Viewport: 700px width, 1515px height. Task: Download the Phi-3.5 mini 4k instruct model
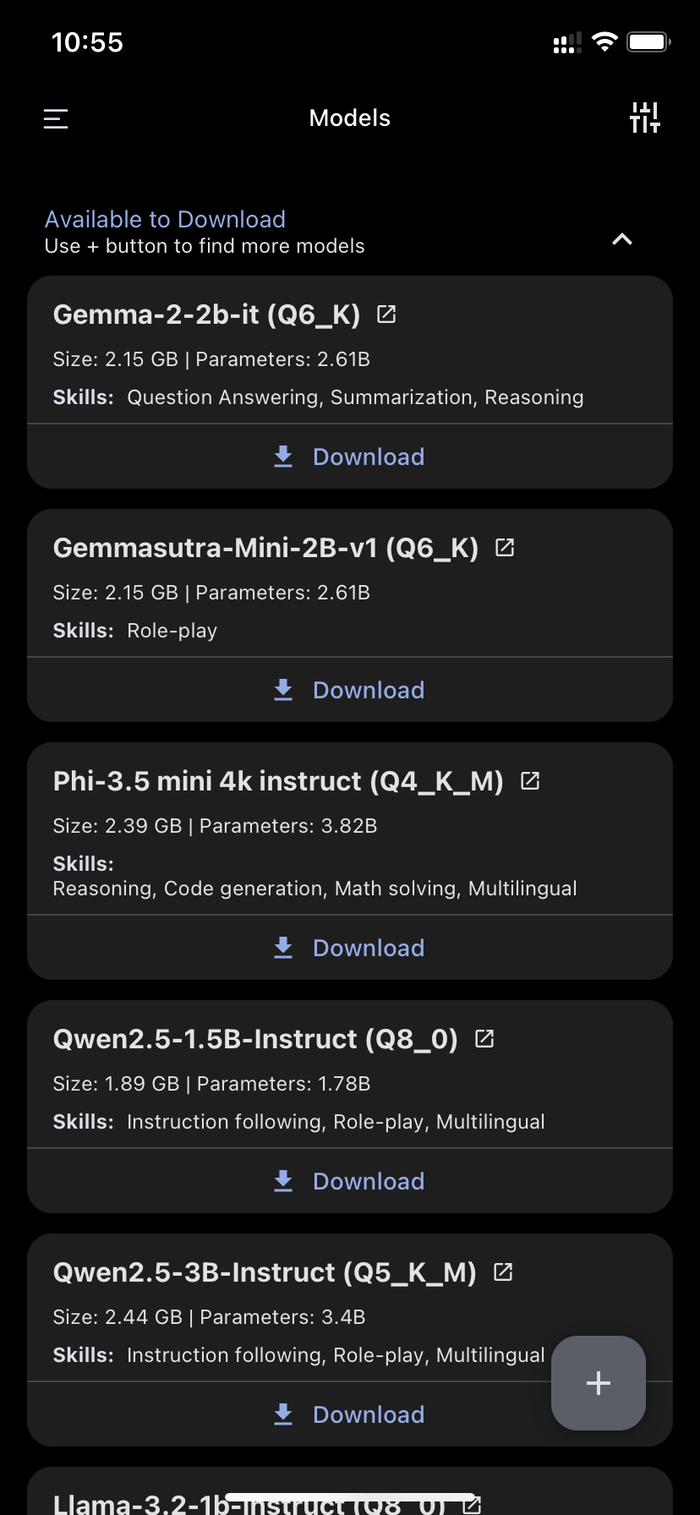(x=349, y=948)
